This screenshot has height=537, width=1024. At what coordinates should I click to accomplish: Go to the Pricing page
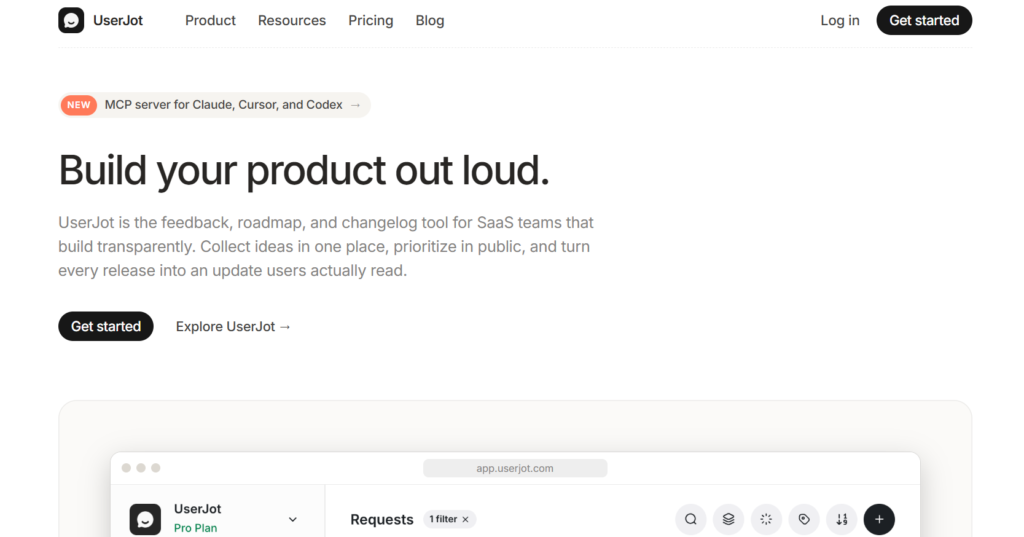[x=370, y=20]
